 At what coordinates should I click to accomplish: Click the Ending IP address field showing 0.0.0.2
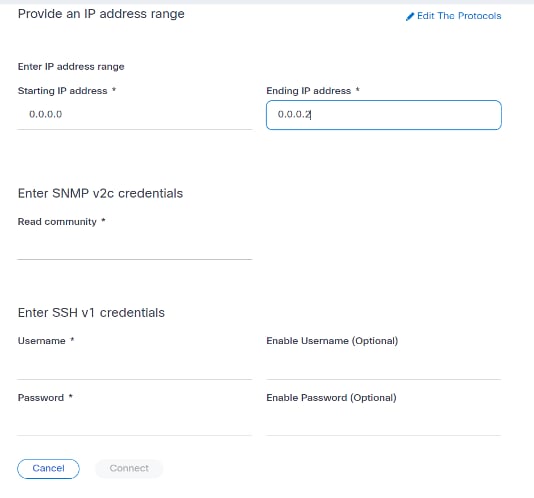[383, 115]
